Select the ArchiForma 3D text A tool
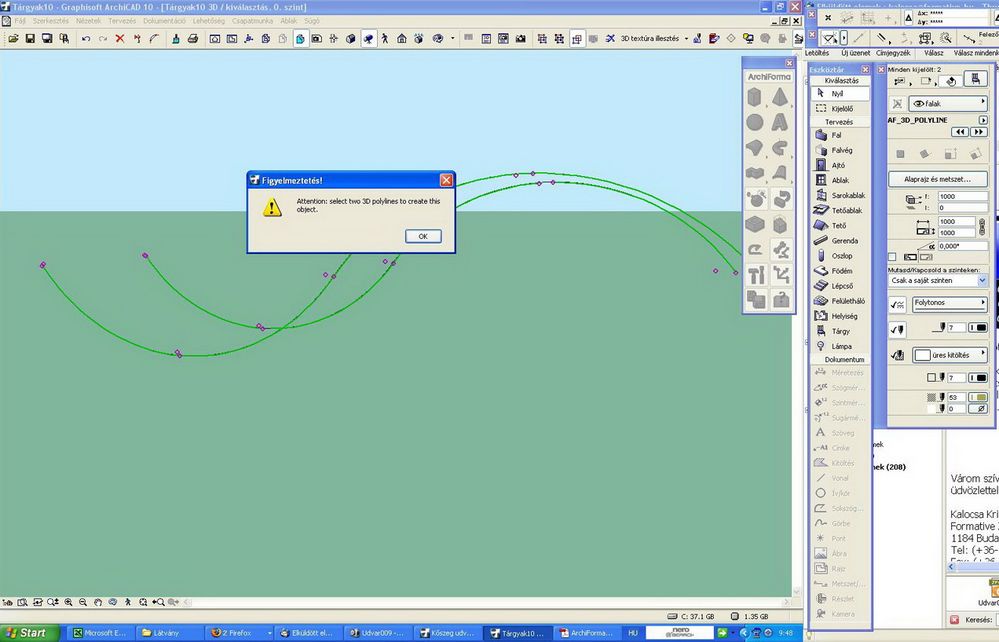 pyautogui.click(x=780, y=122)
